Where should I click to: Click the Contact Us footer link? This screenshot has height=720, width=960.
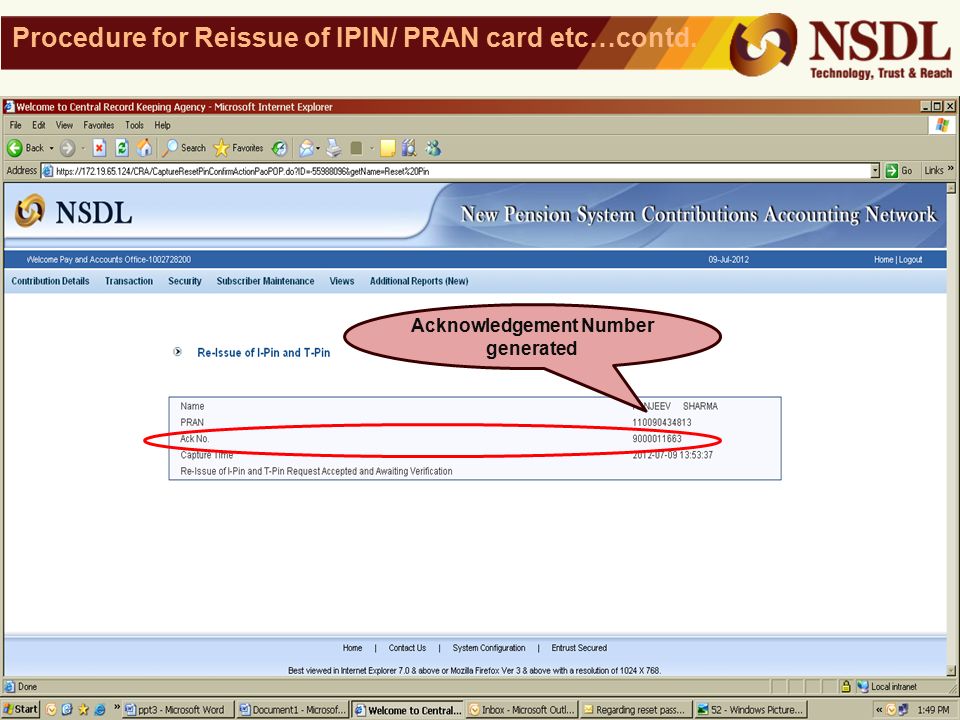click(x=407, y=648)
